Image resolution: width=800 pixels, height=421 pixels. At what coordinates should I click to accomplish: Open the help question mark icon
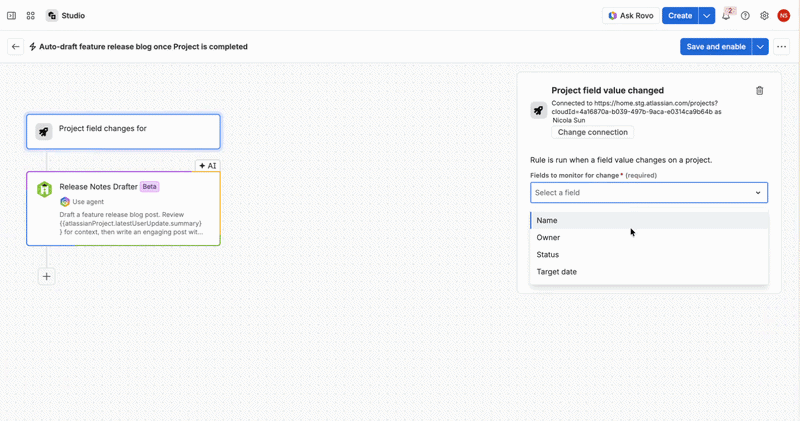[745, 16]
